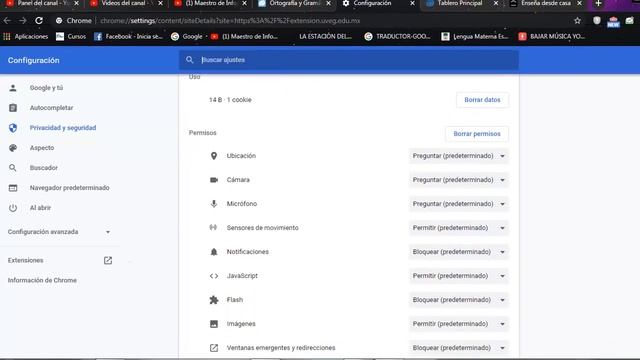Open the Imágenes permission dropdown

(458, 324)
